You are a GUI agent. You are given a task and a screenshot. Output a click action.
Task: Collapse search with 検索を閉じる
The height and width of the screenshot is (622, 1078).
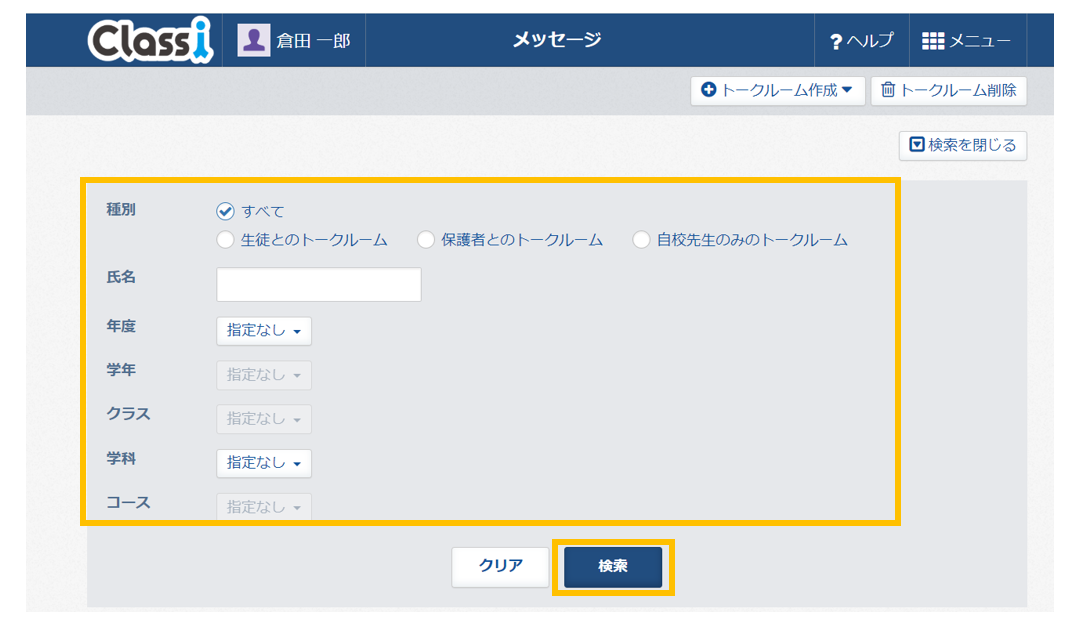coord(962,145)
